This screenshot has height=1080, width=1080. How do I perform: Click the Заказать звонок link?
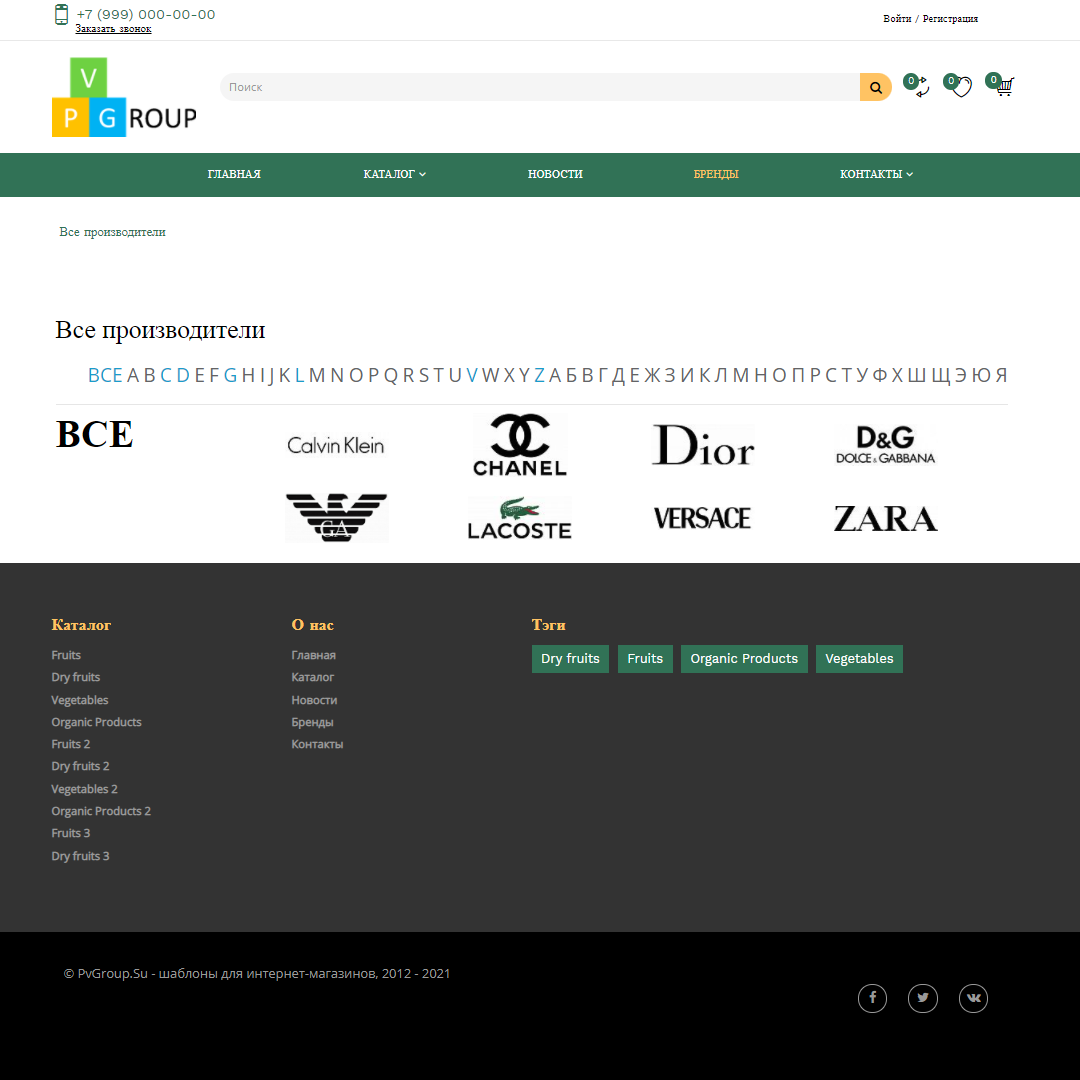[113, 28]
